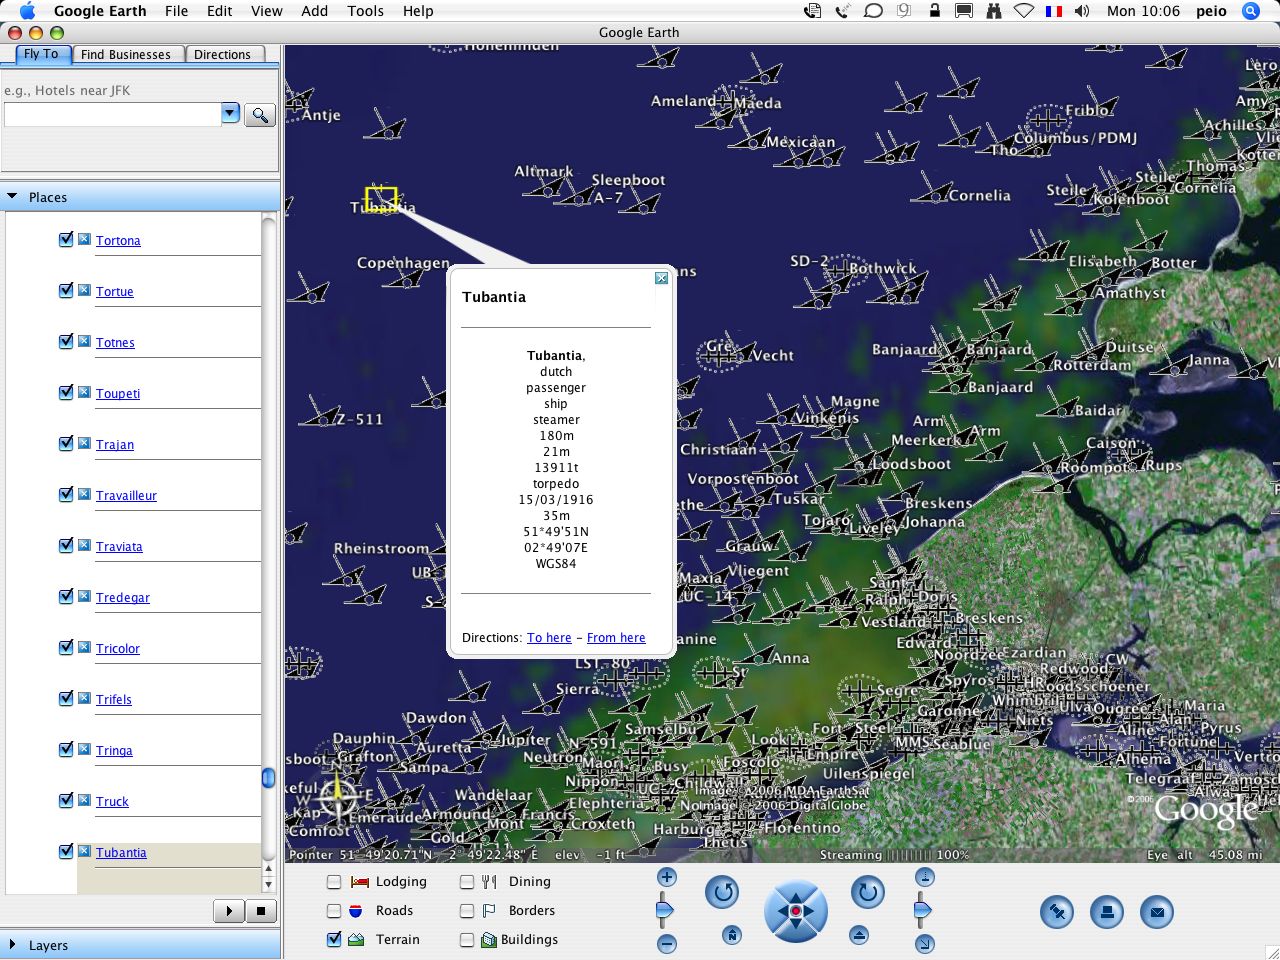Reset north orientation with N button

732,935
